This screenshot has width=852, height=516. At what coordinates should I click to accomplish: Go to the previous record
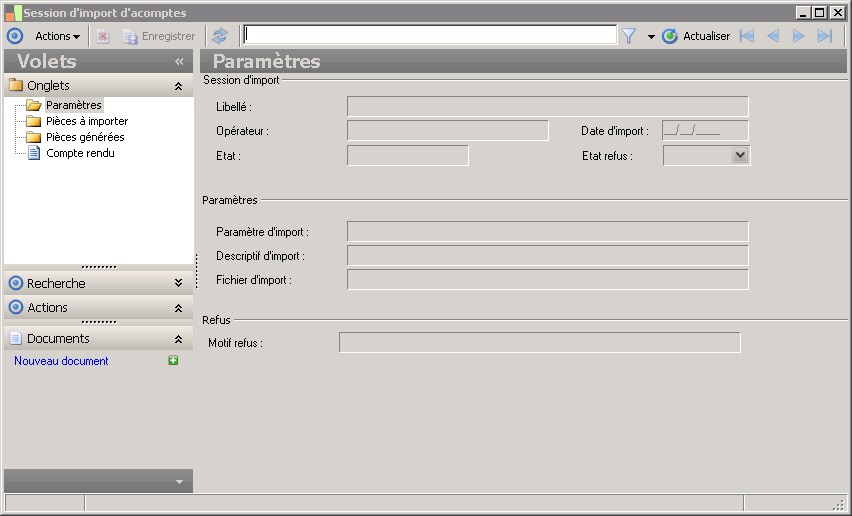coord(773,36)
